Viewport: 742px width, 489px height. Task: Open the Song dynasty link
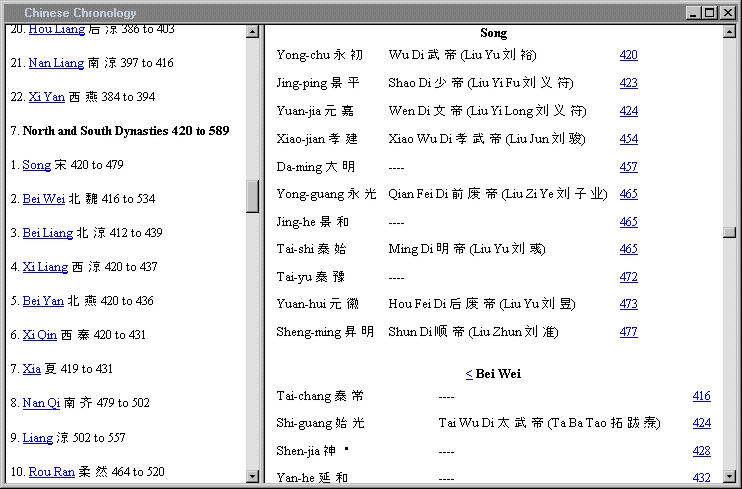[x=36, y=165]
